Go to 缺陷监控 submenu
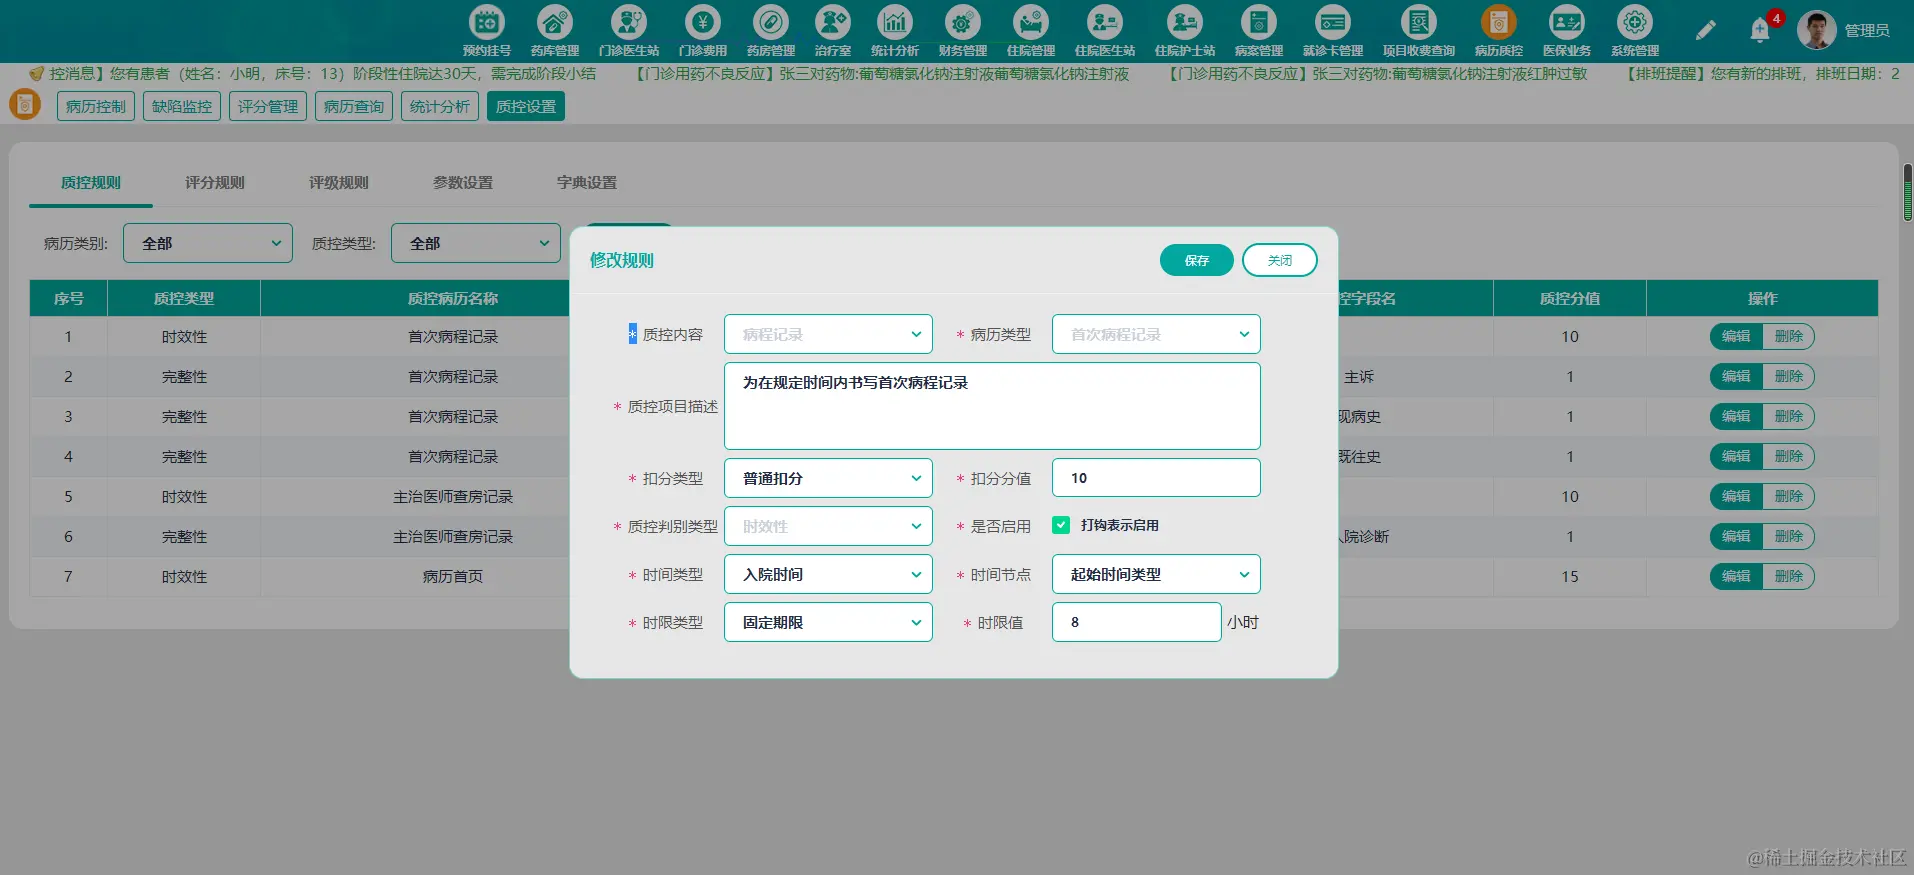1914x875 pixels. pyautogui.click(x=182, y=106)
